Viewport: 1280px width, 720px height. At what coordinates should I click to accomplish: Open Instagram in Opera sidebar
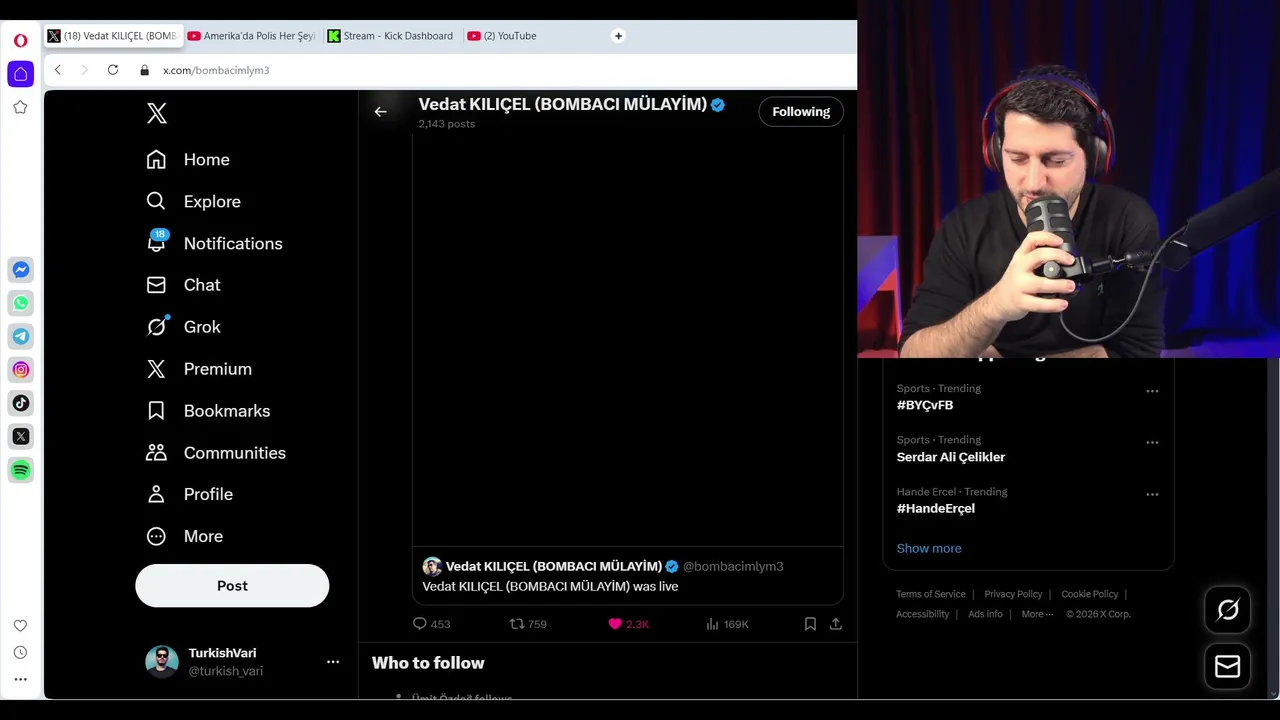click(x=20, y=370)
